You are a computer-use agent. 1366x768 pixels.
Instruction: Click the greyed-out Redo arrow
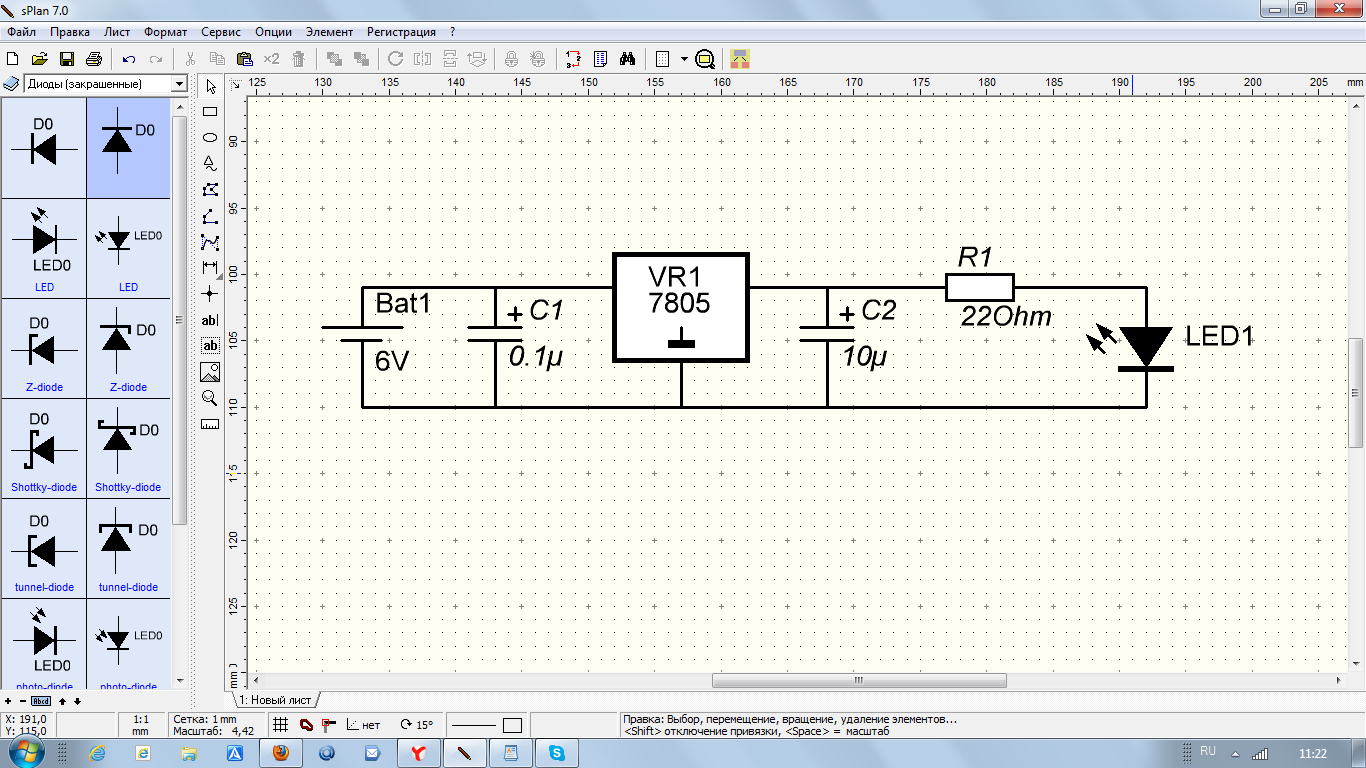tap(156, 59)
